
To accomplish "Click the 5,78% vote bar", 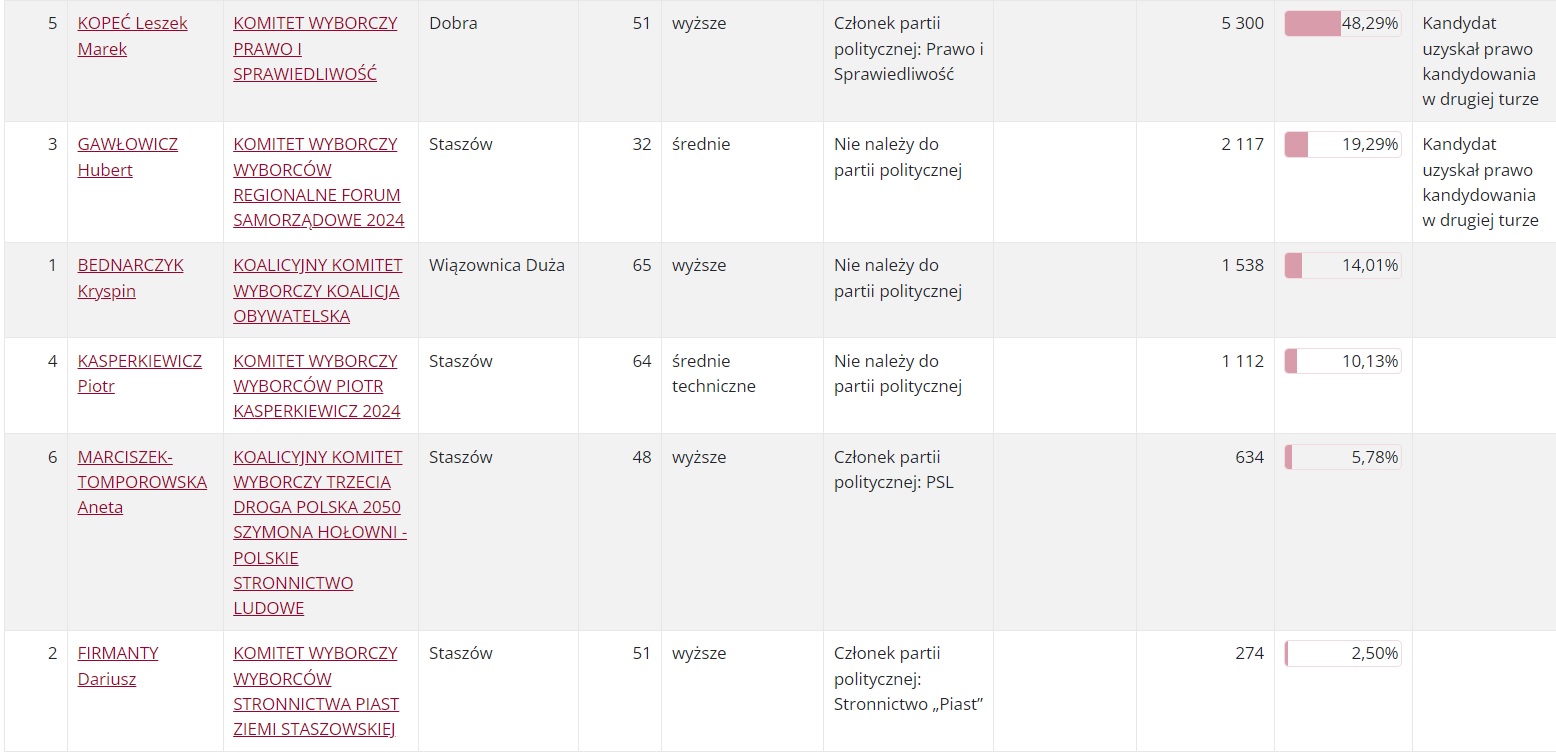I will (x=1342, y=457).
